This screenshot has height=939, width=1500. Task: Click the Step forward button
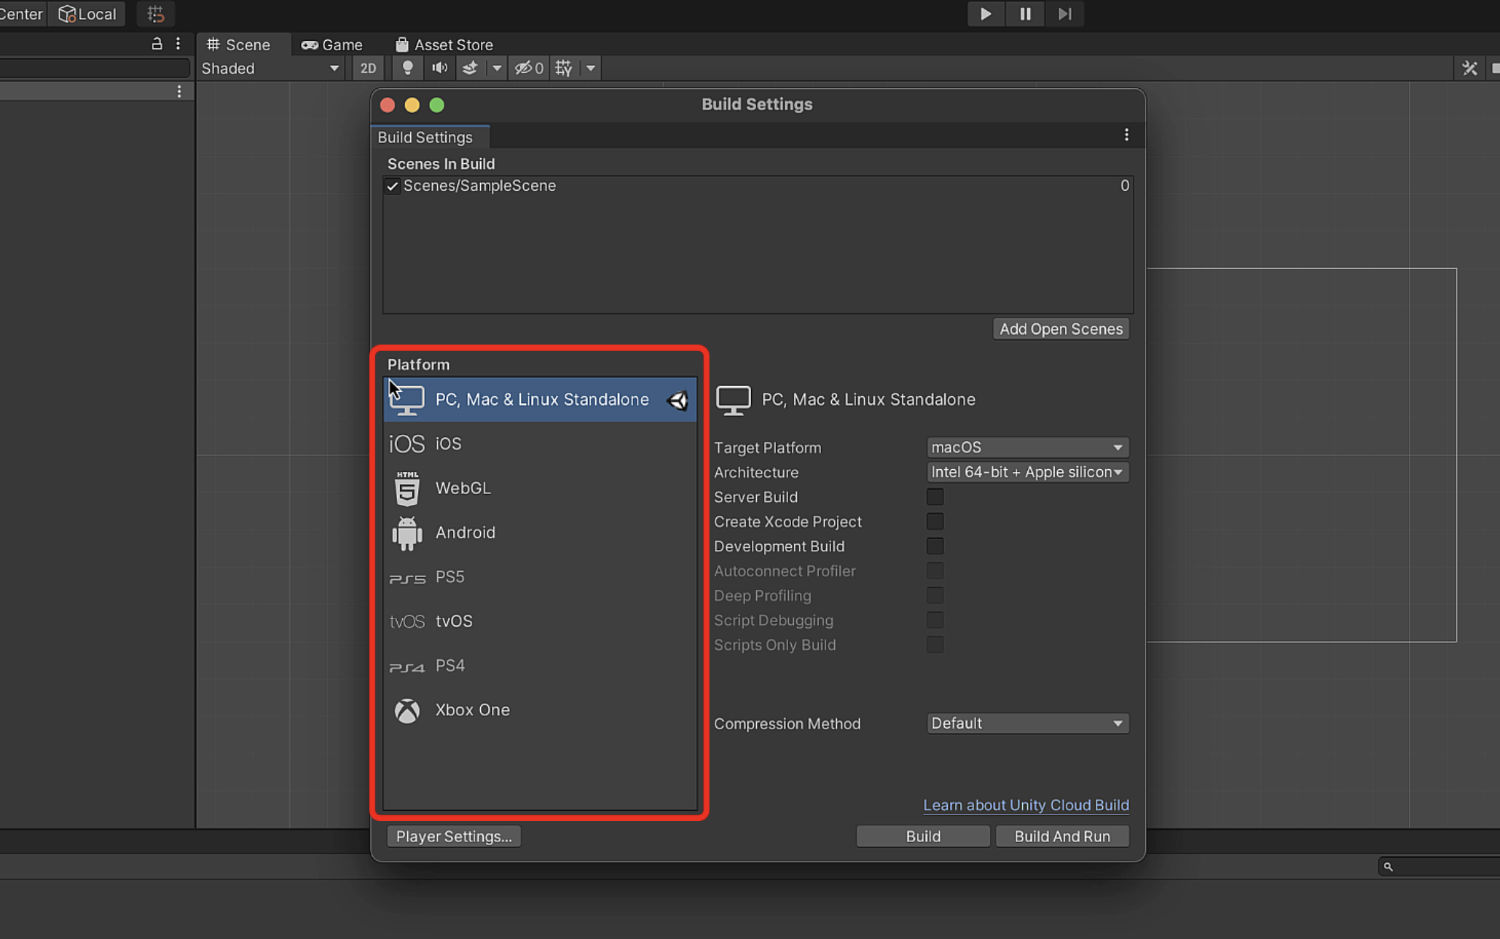pos(1064,14)
